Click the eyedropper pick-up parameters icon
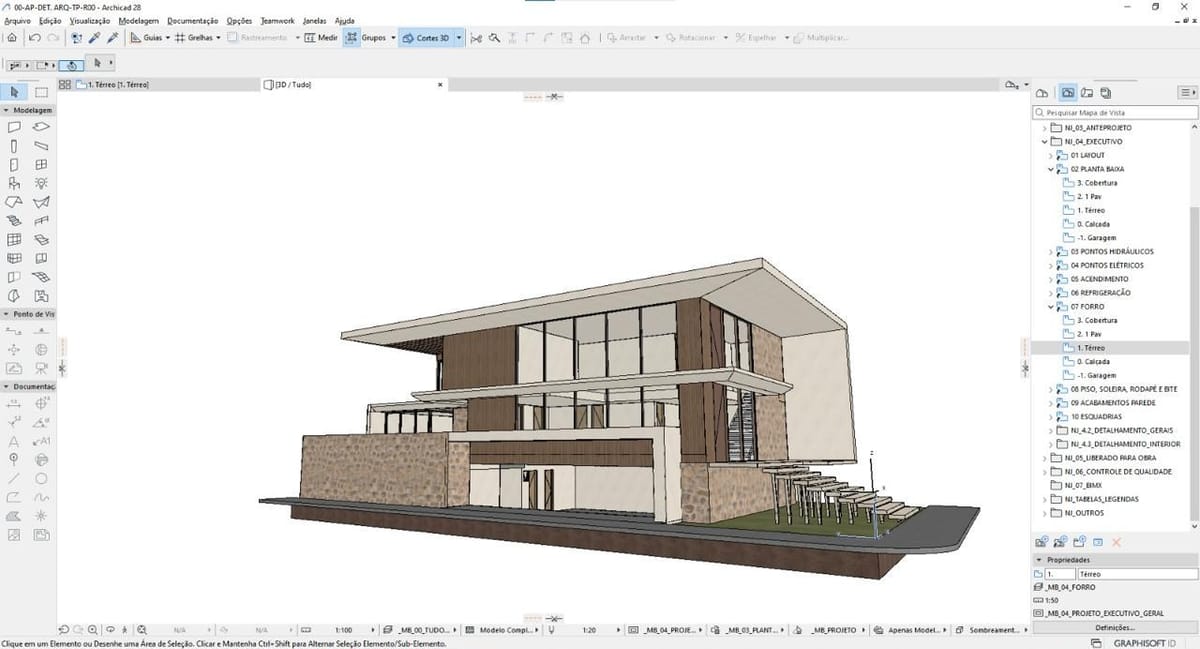This screenshot has height=649, width=1200. pyautogui.click(x=94, y=38)
